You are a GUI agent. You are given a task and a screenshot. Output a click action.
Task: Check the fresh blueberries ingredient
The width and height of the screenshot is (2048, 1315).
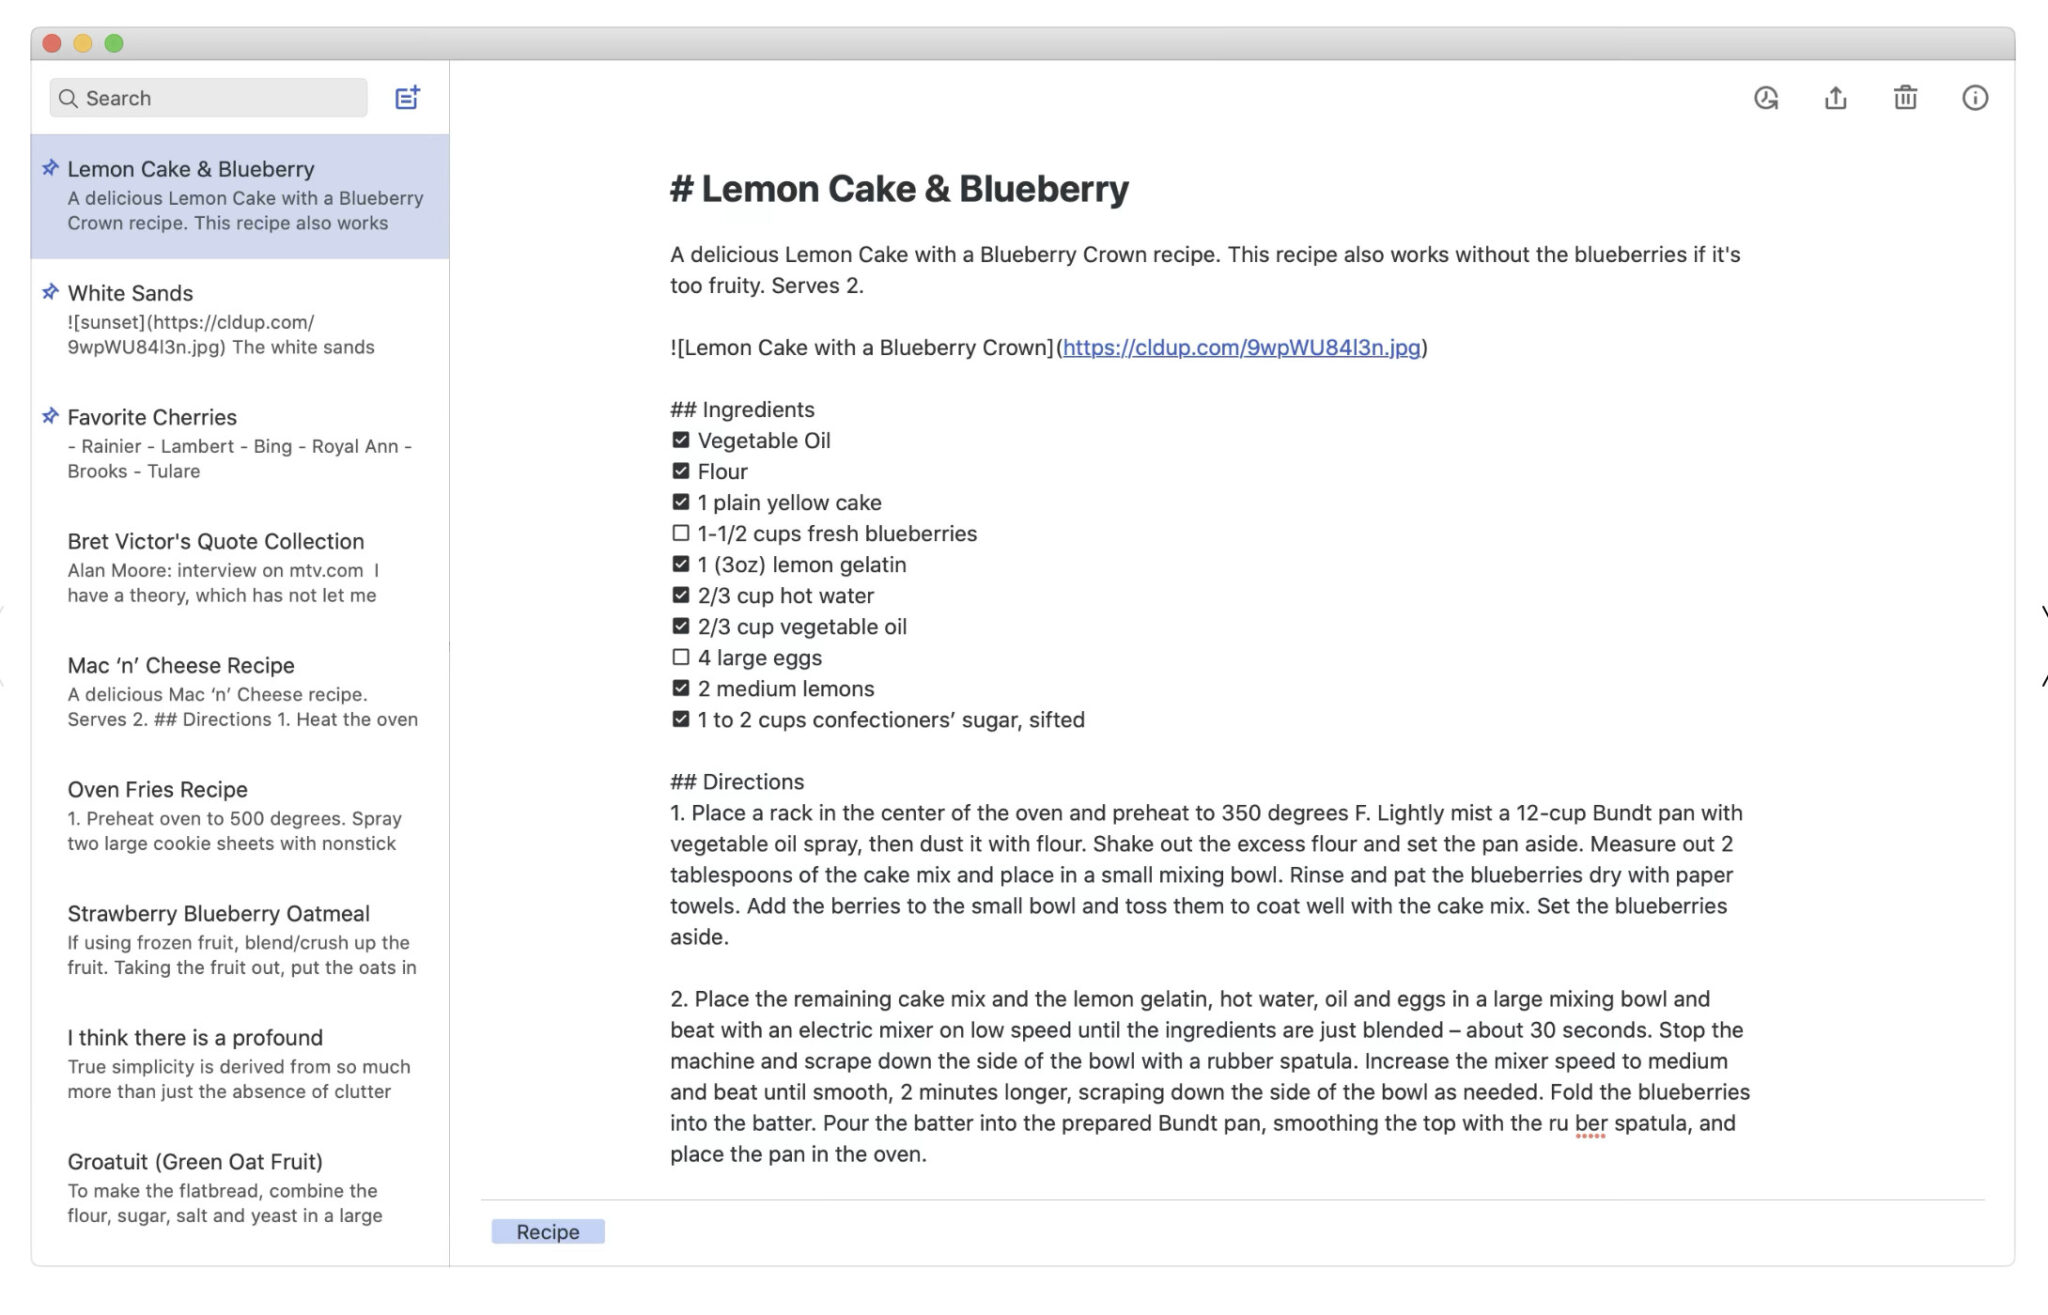(679, 532)
